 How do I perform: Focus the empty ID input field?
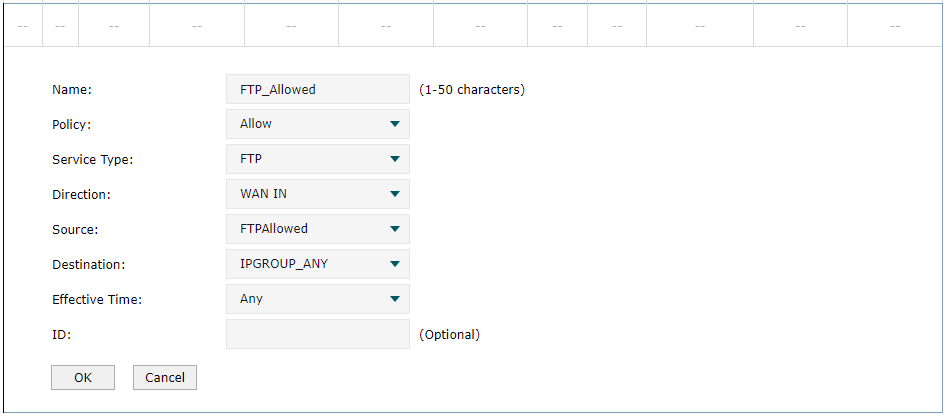(318, 334)
